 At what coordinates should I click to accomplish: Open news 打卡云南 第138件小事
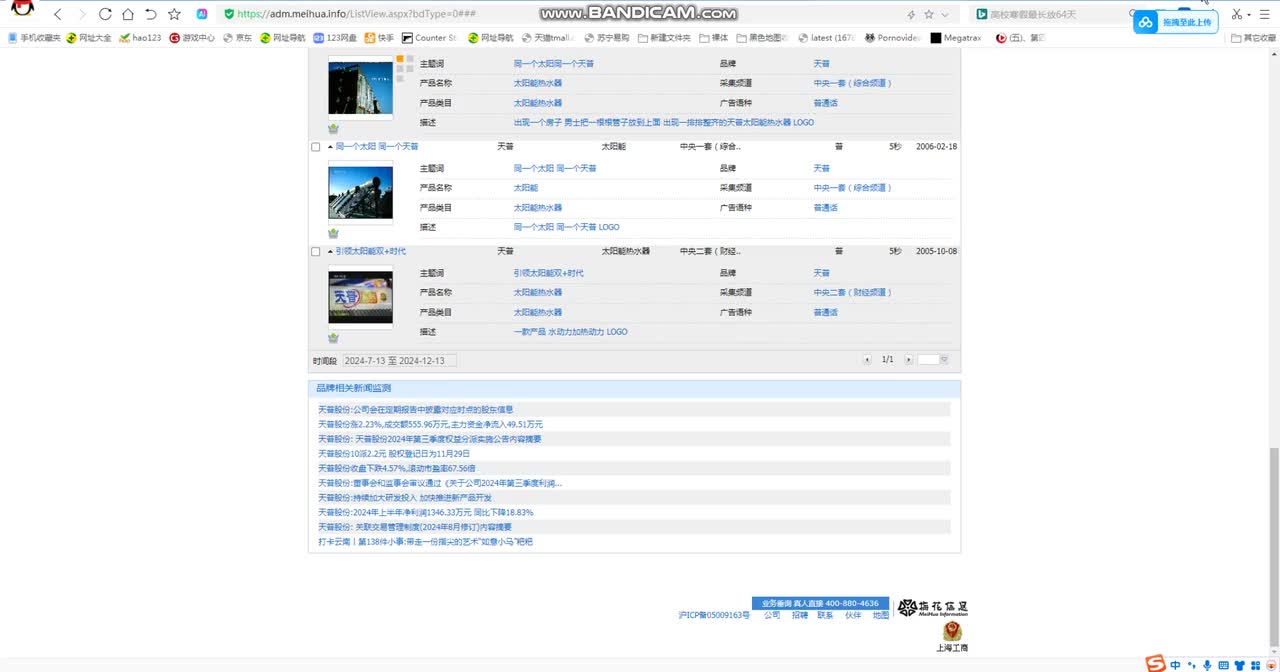click(x=425, y=542)
